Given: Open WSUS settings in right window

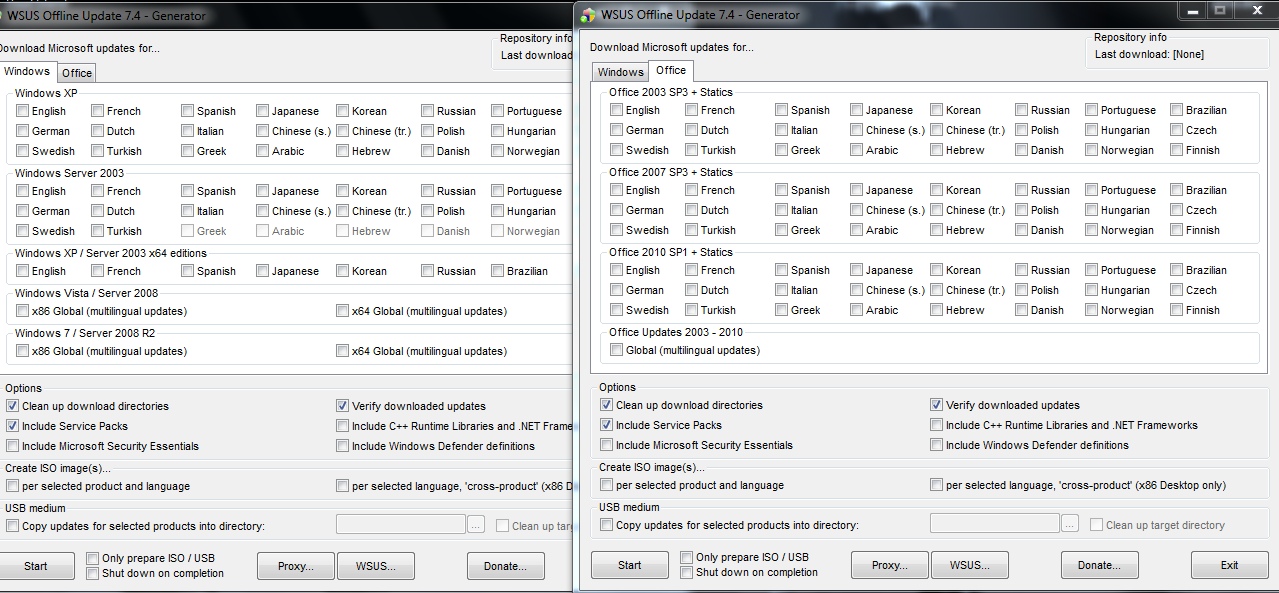Looking at the screenshot, I should (970, 565).
